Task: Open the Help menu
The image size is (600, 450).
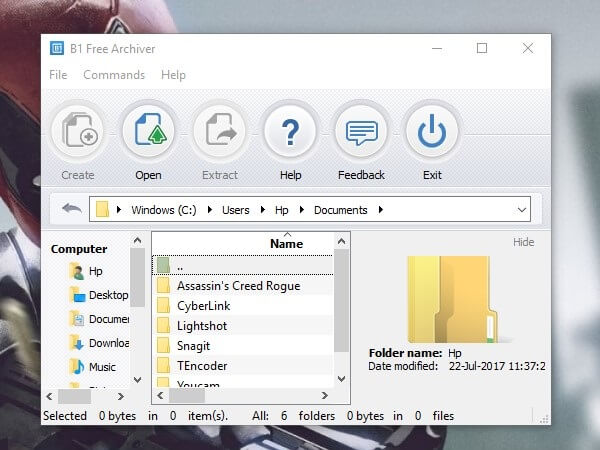Action: tap(173, 75)
